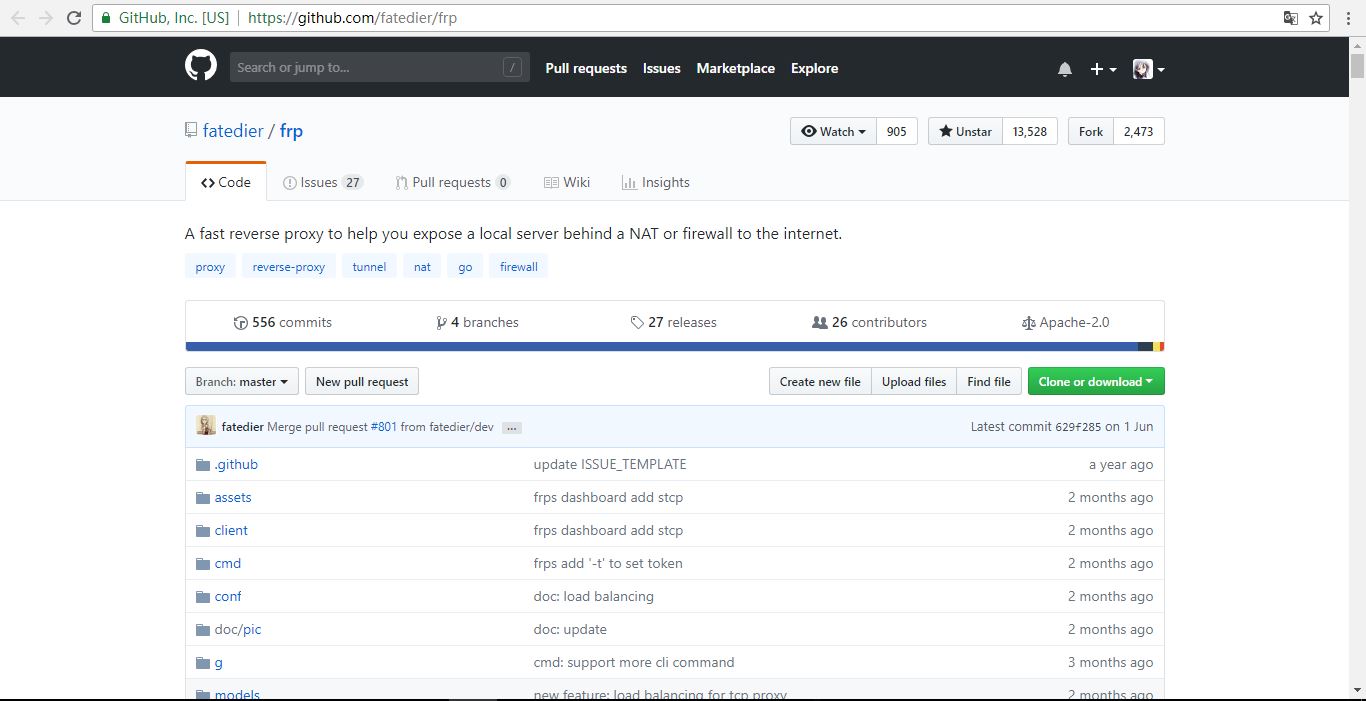Click the language breakdown color bar
This screenshot has height=701, width=1366.
click(660, 347)
